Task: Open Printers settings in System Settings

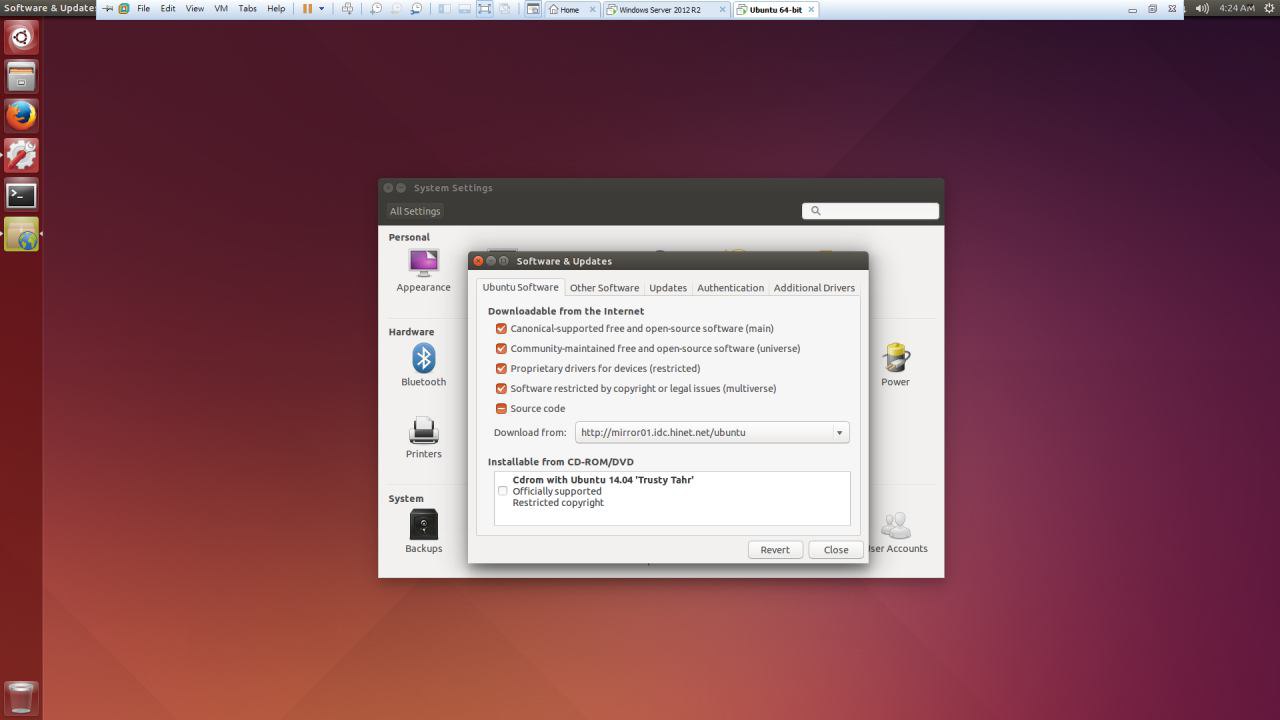Action: click(423, 437)
